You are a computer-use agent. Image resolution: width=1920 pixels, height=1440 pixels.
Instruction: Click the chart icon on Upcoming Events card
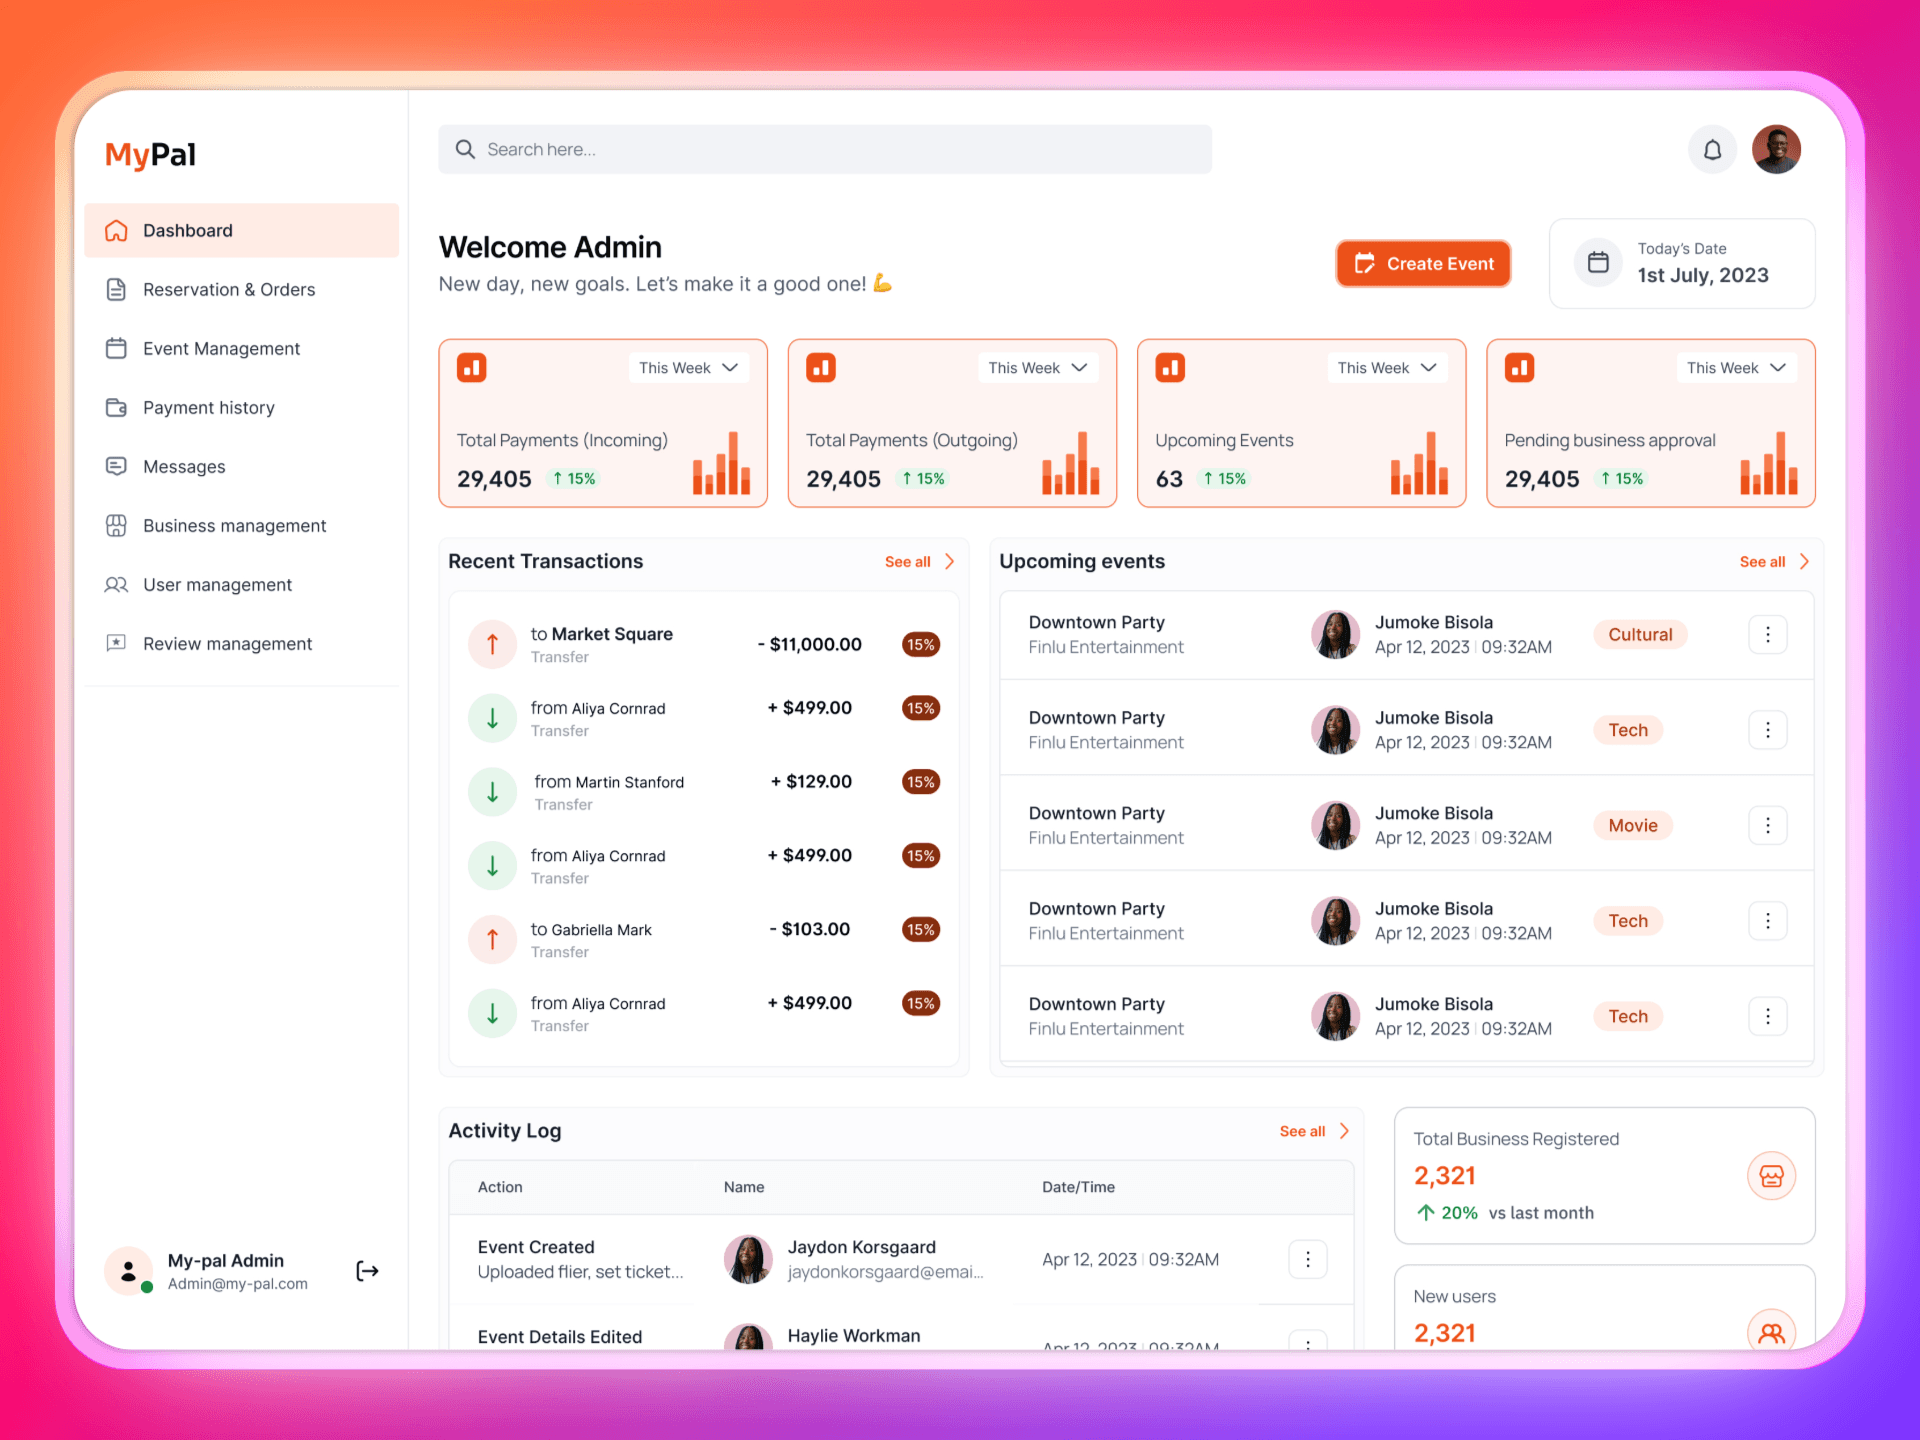[x=1170, y=368]
